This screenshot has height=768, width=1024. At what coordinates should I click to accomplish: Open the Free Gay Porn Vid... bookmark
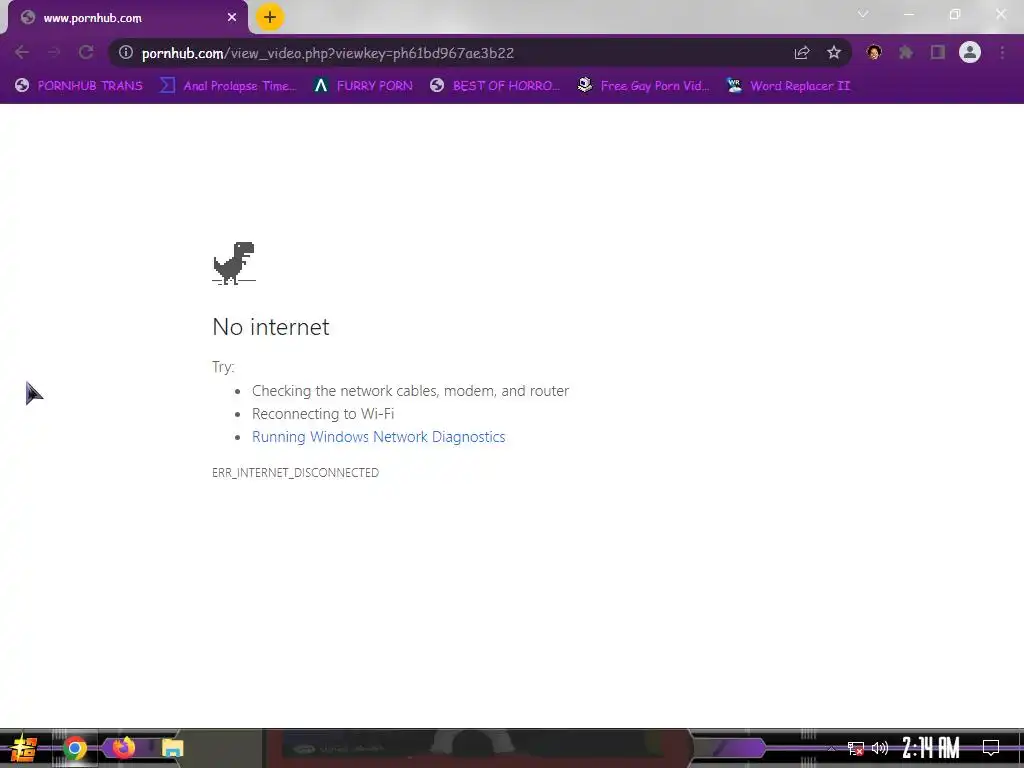pos(643,86)
